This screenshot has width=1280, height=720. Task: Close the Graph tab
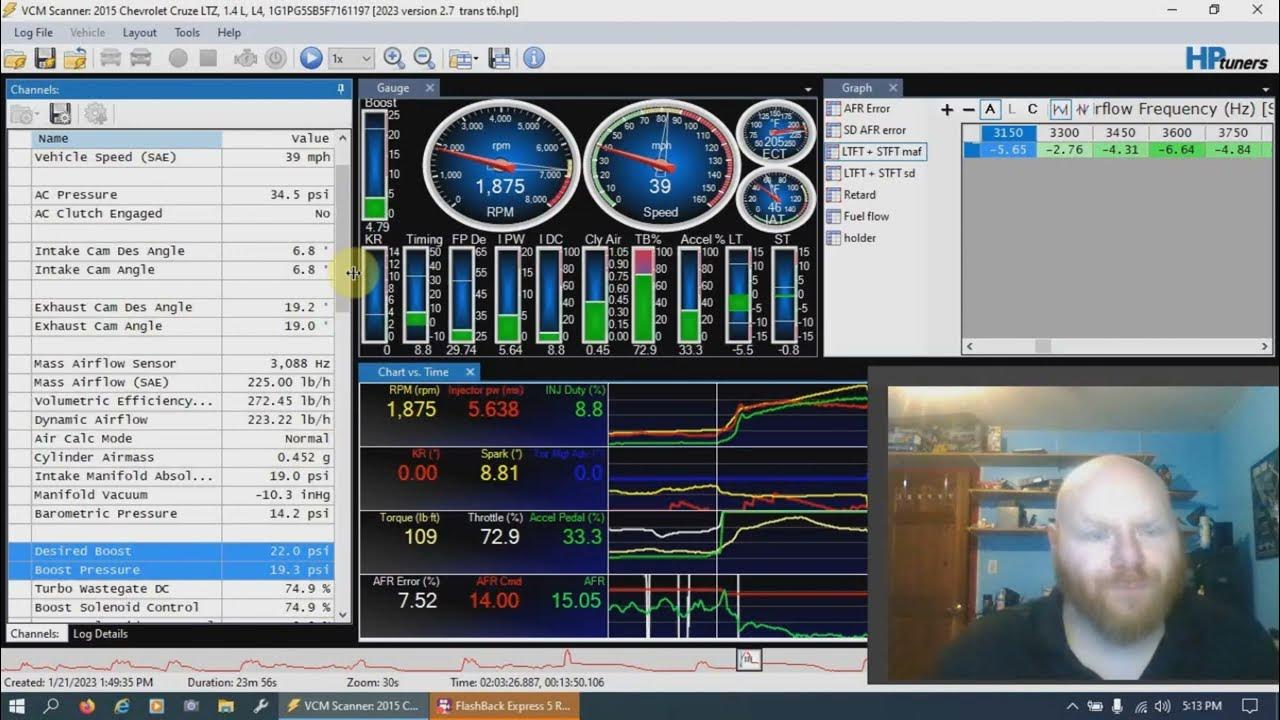pyautogui.click(x=893, y=88)
